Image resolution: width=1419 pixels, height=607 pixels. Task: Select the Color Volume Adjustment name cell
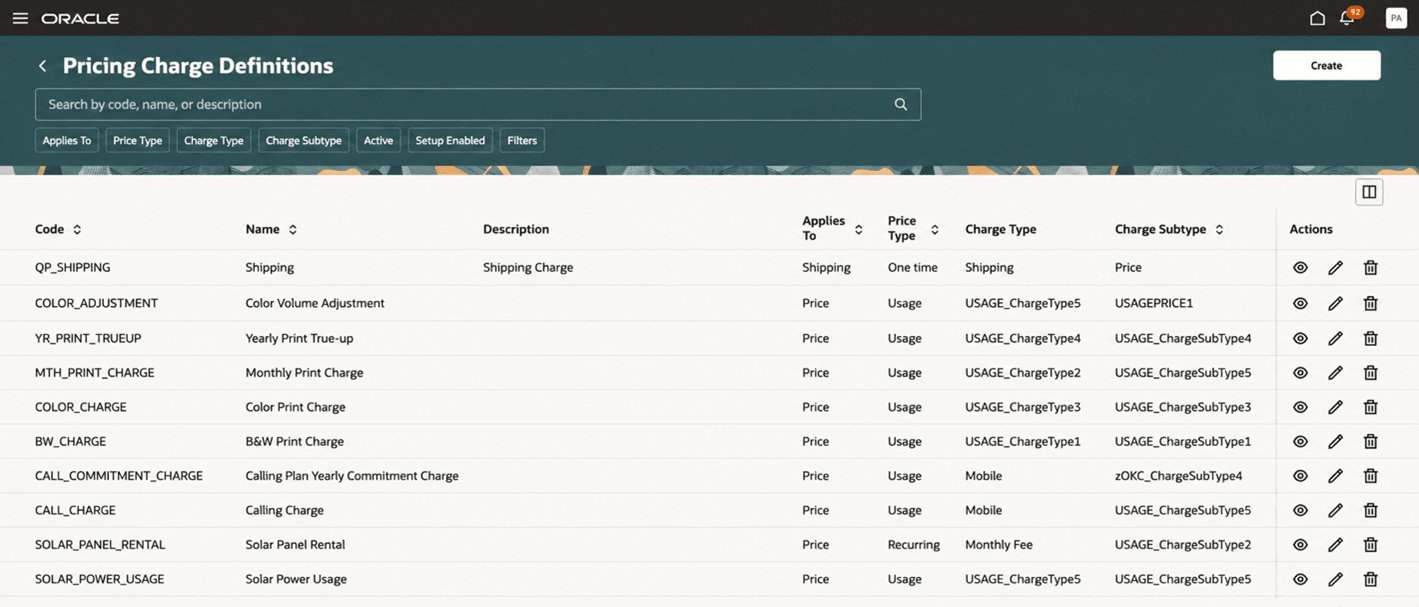pyautogui.click(x=315, y=303)
